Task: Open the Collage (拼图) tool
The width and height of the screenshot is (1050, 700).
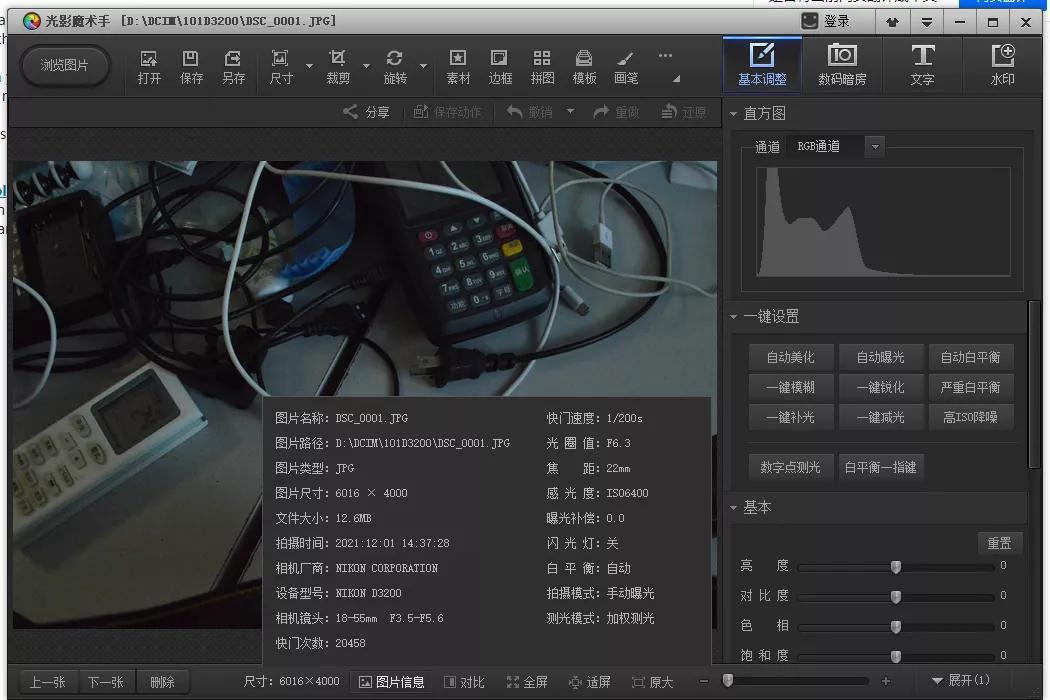Action: click(542, 66)
